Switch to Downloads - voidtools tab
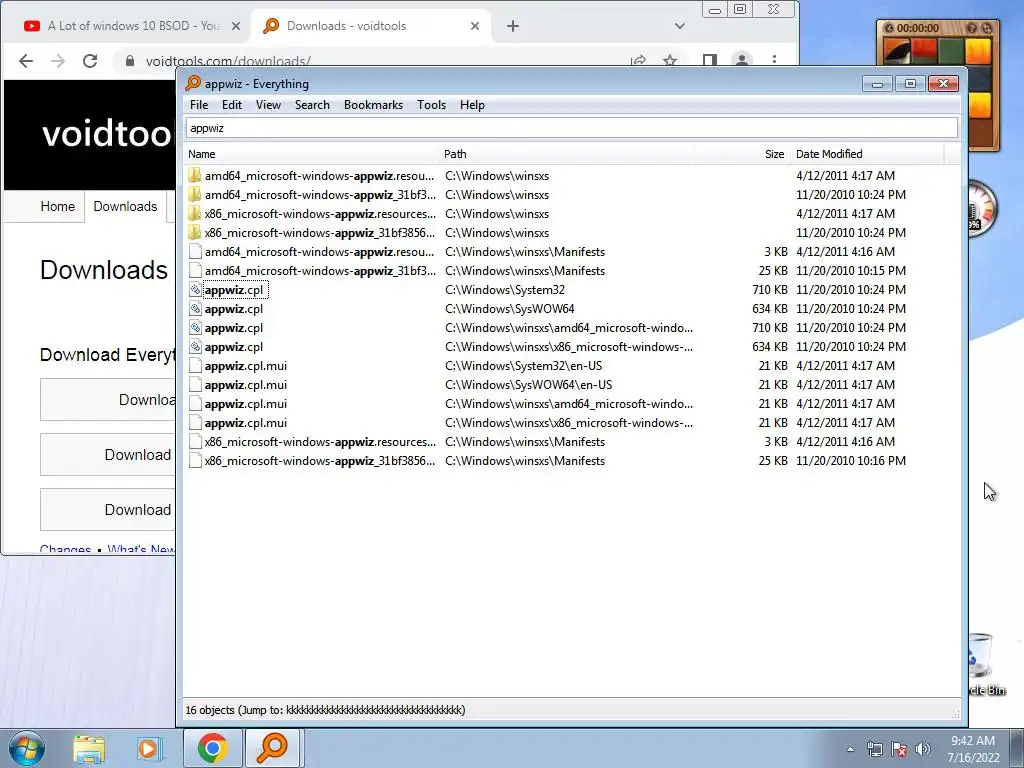This screenshot has height=768, width=1024. tap(346, 26)
